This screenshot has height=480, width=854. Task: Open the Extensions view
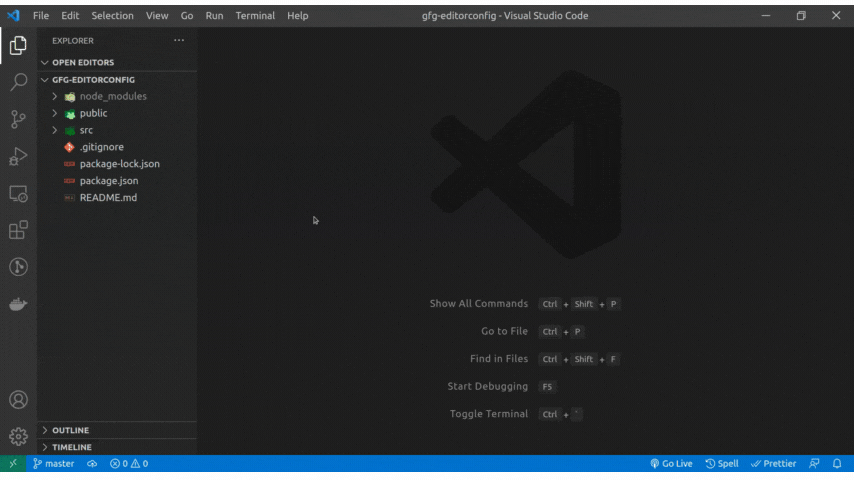click(18, 230)
